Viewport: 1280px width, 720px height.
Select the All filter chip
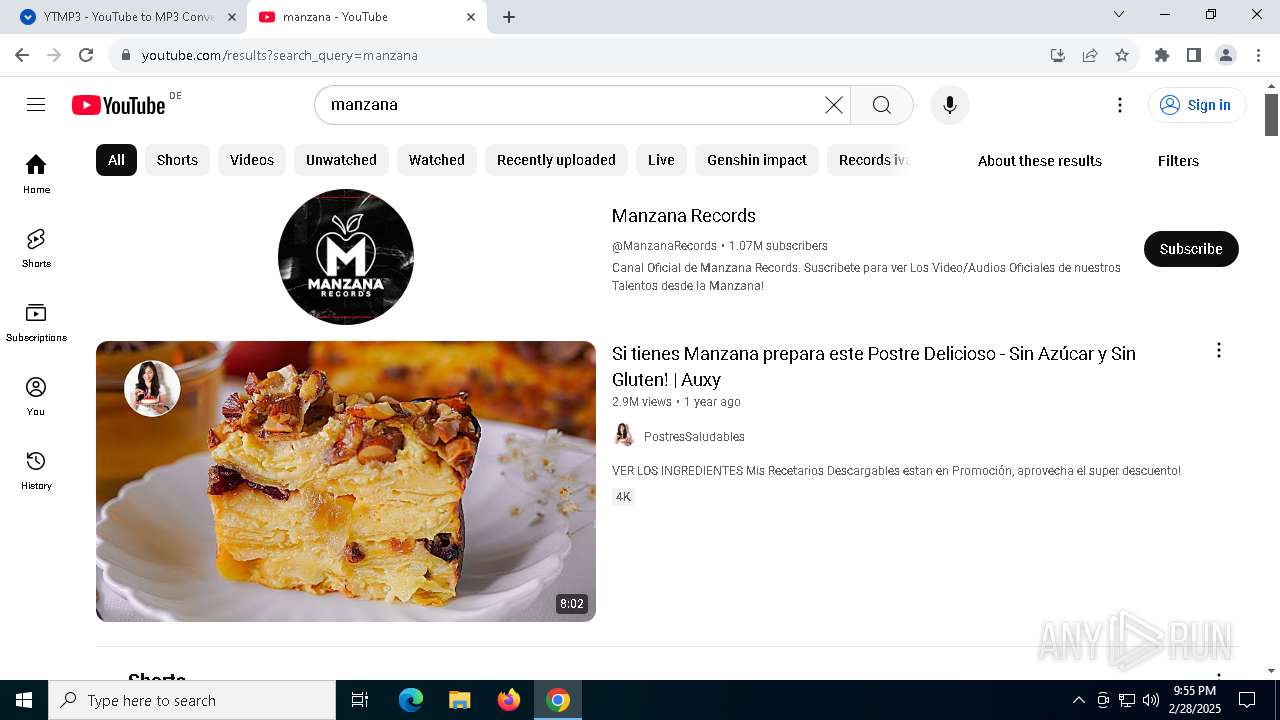tap(116, 160)
